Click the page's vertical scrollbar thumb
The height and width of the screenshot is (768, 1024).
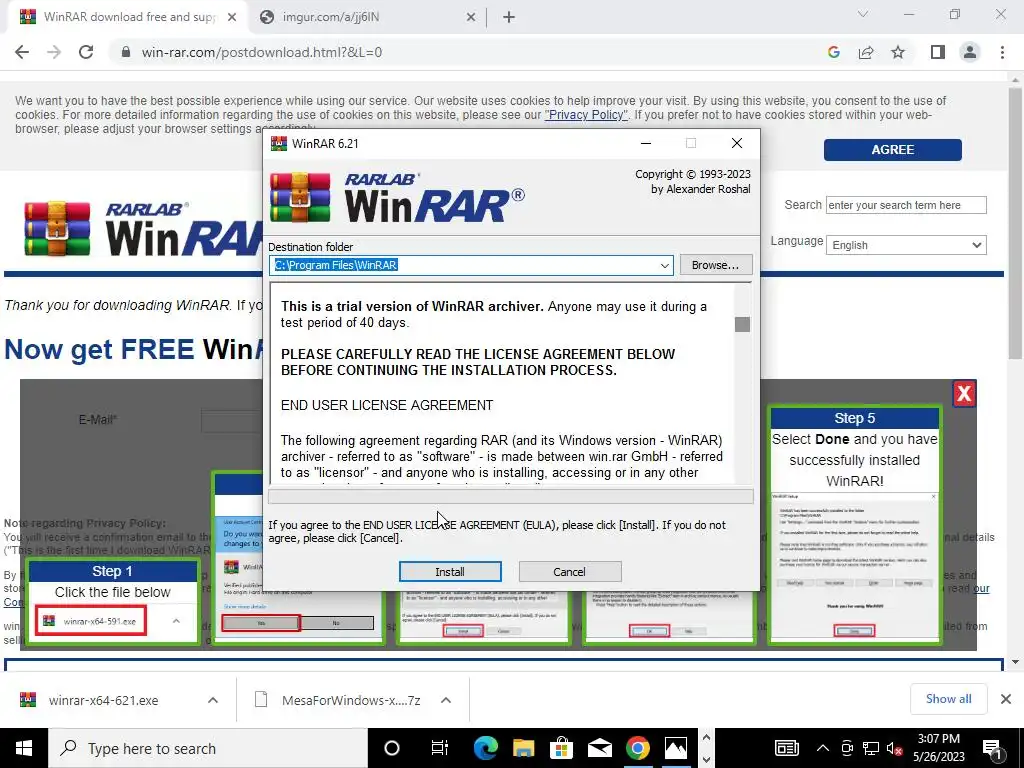pyautogui.click(x=1014, y=222)
